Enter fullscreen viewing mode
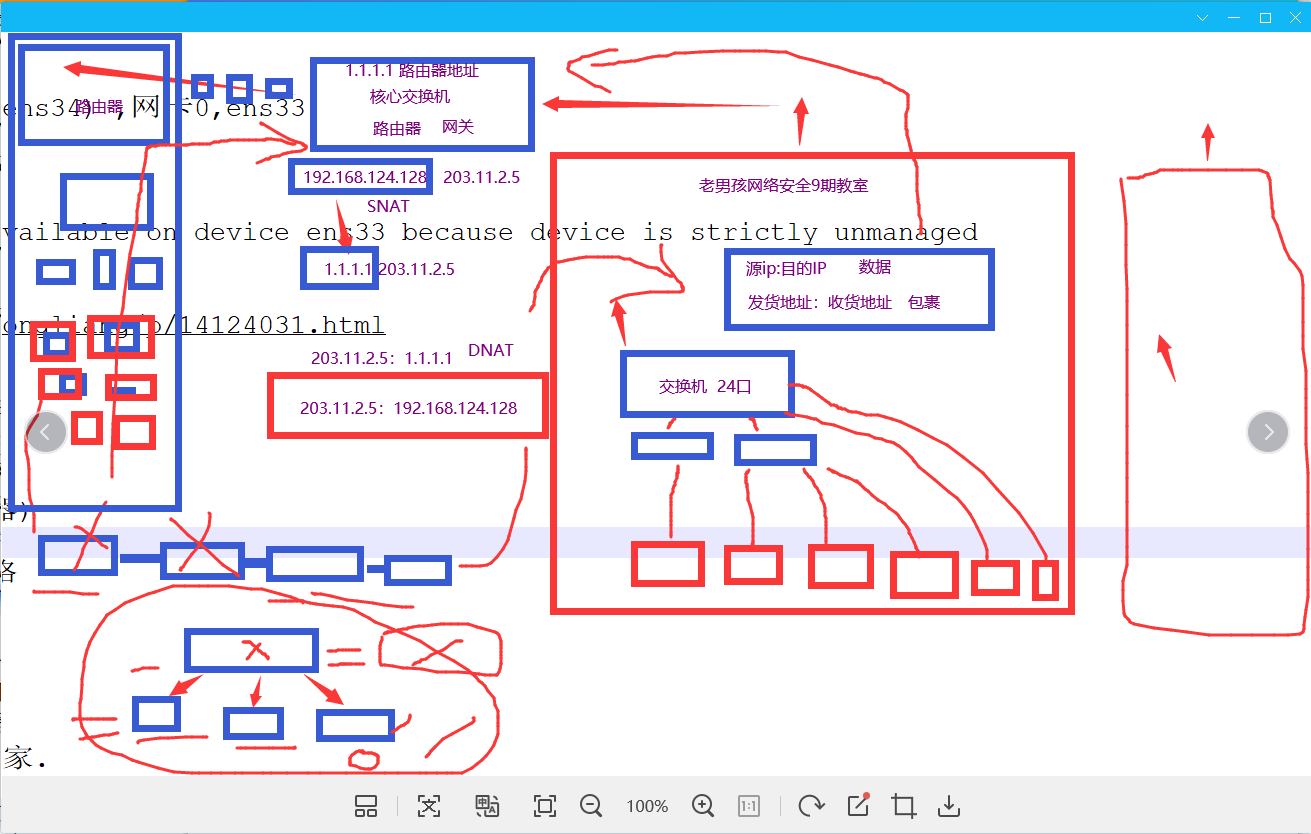This screenshot has width=1311, height=834. (x=545, y=806)
